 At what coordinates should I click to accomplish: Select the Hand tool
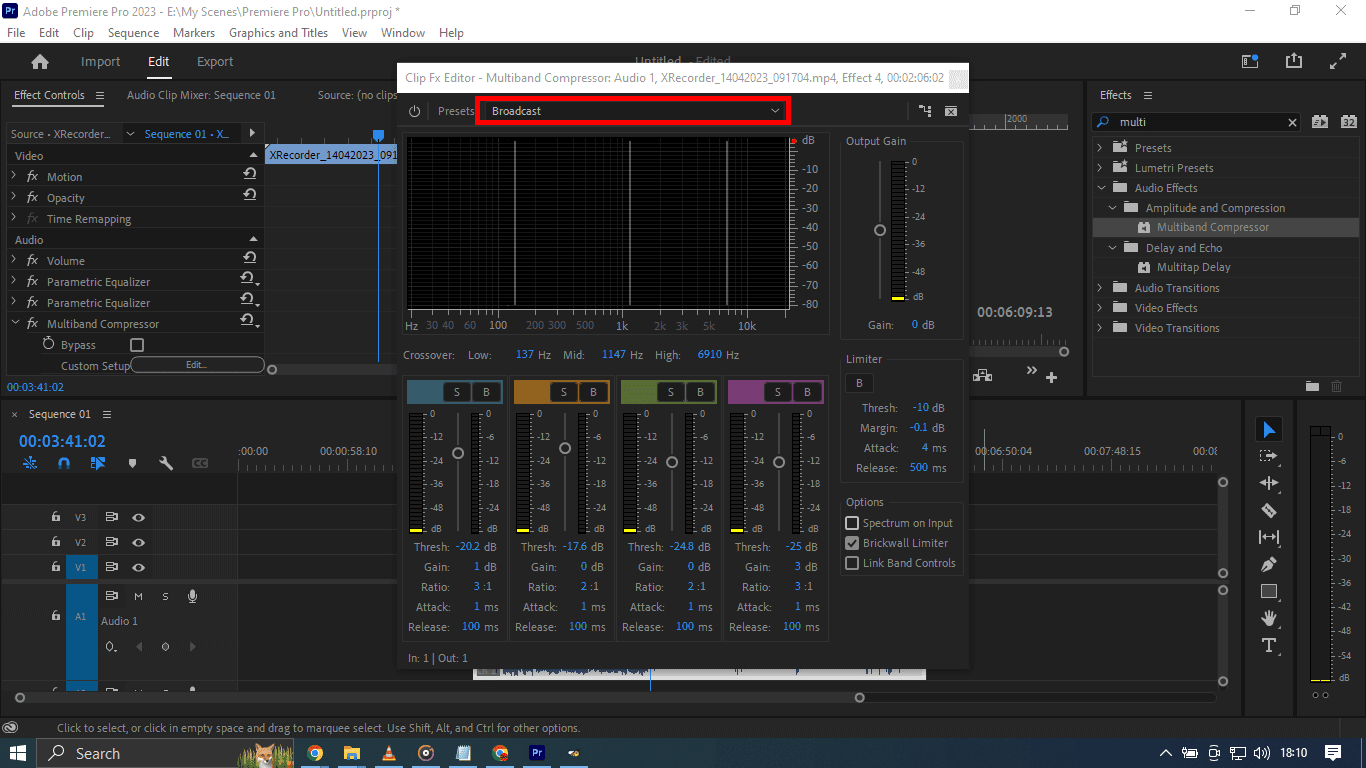click(x=1269, y=618)
